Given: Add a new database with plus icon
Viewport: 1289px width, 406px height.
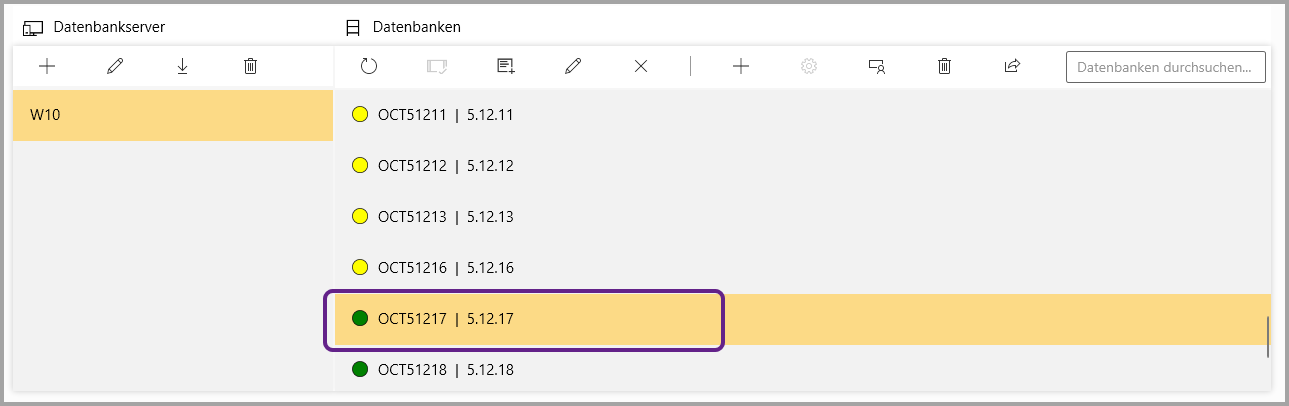Looking at the screenshot, I should coord(741,67).
